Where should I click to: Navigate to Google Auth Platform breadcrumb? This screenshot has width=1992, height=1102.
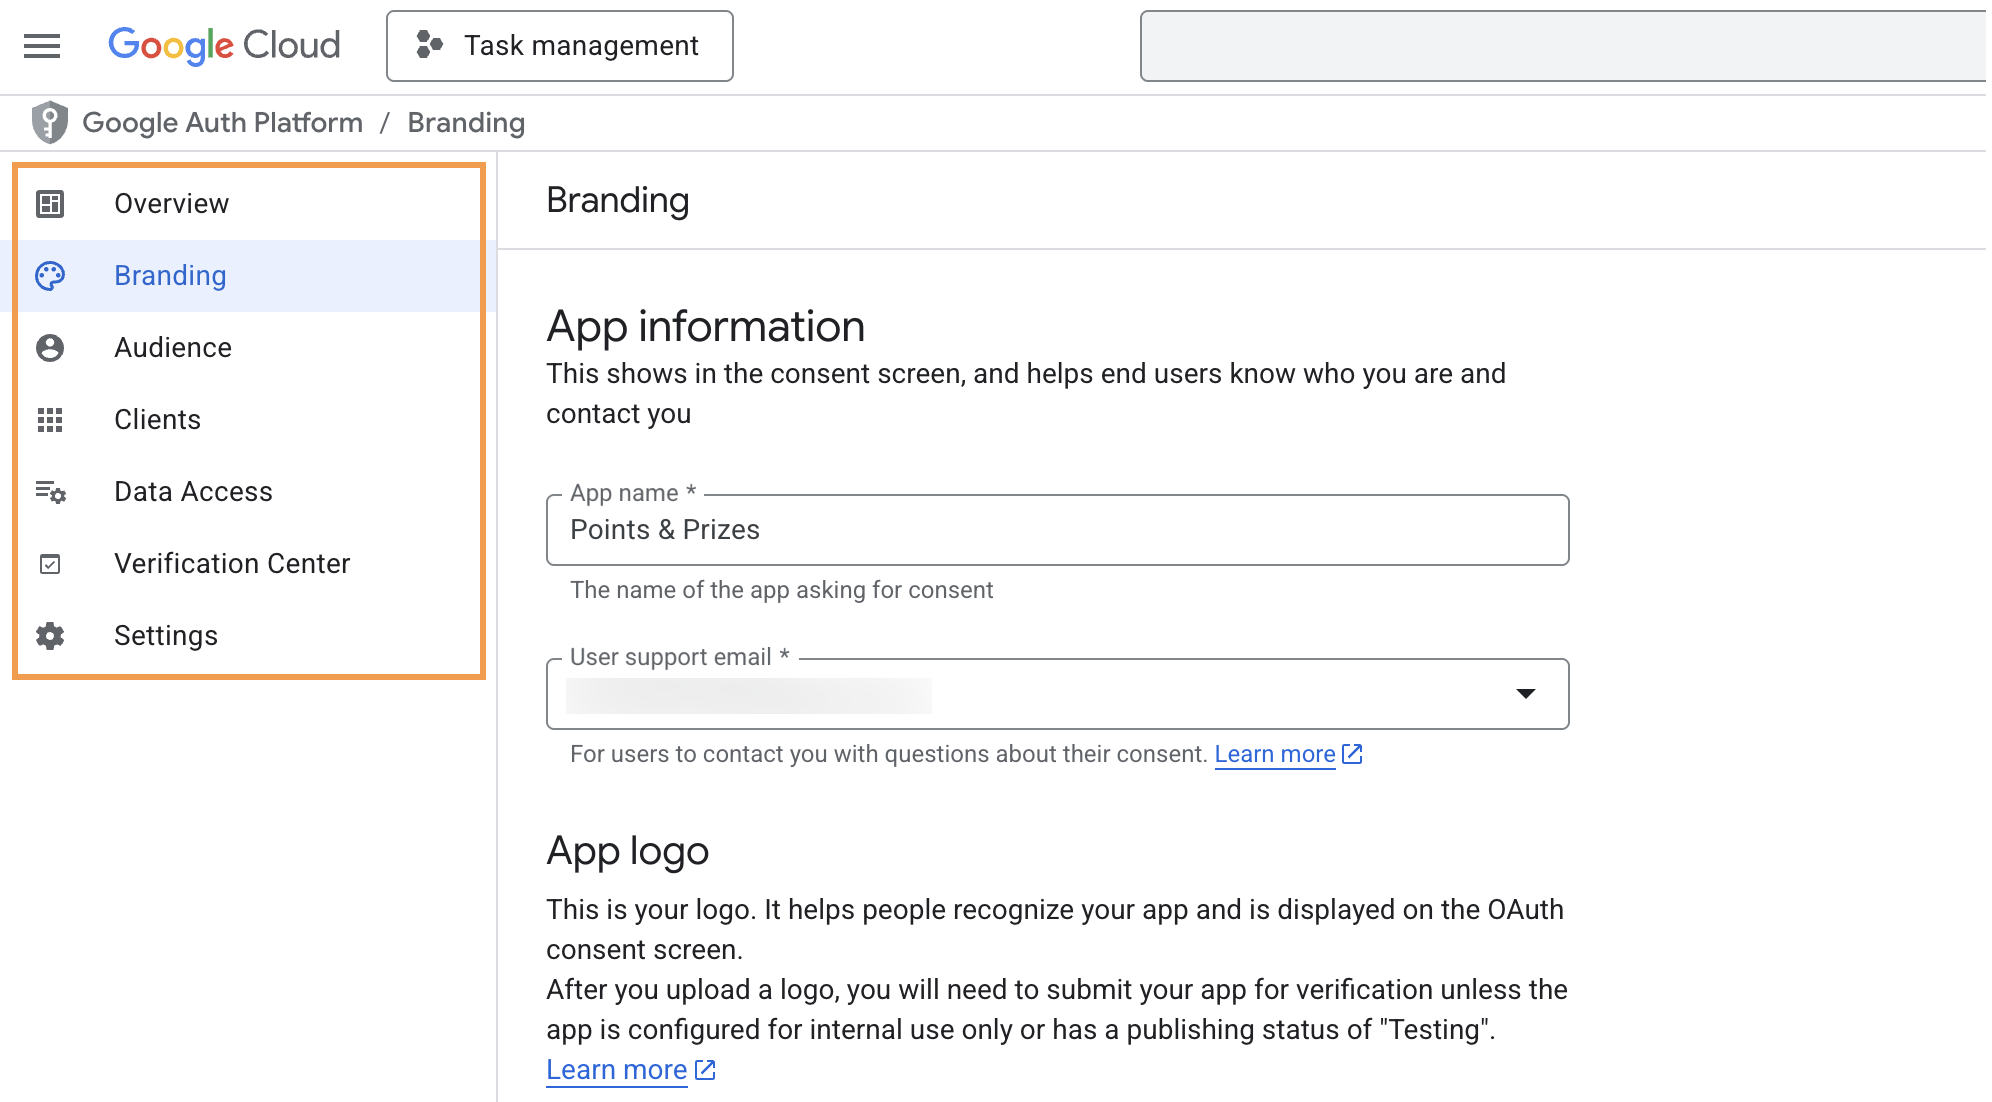point(222,122)
